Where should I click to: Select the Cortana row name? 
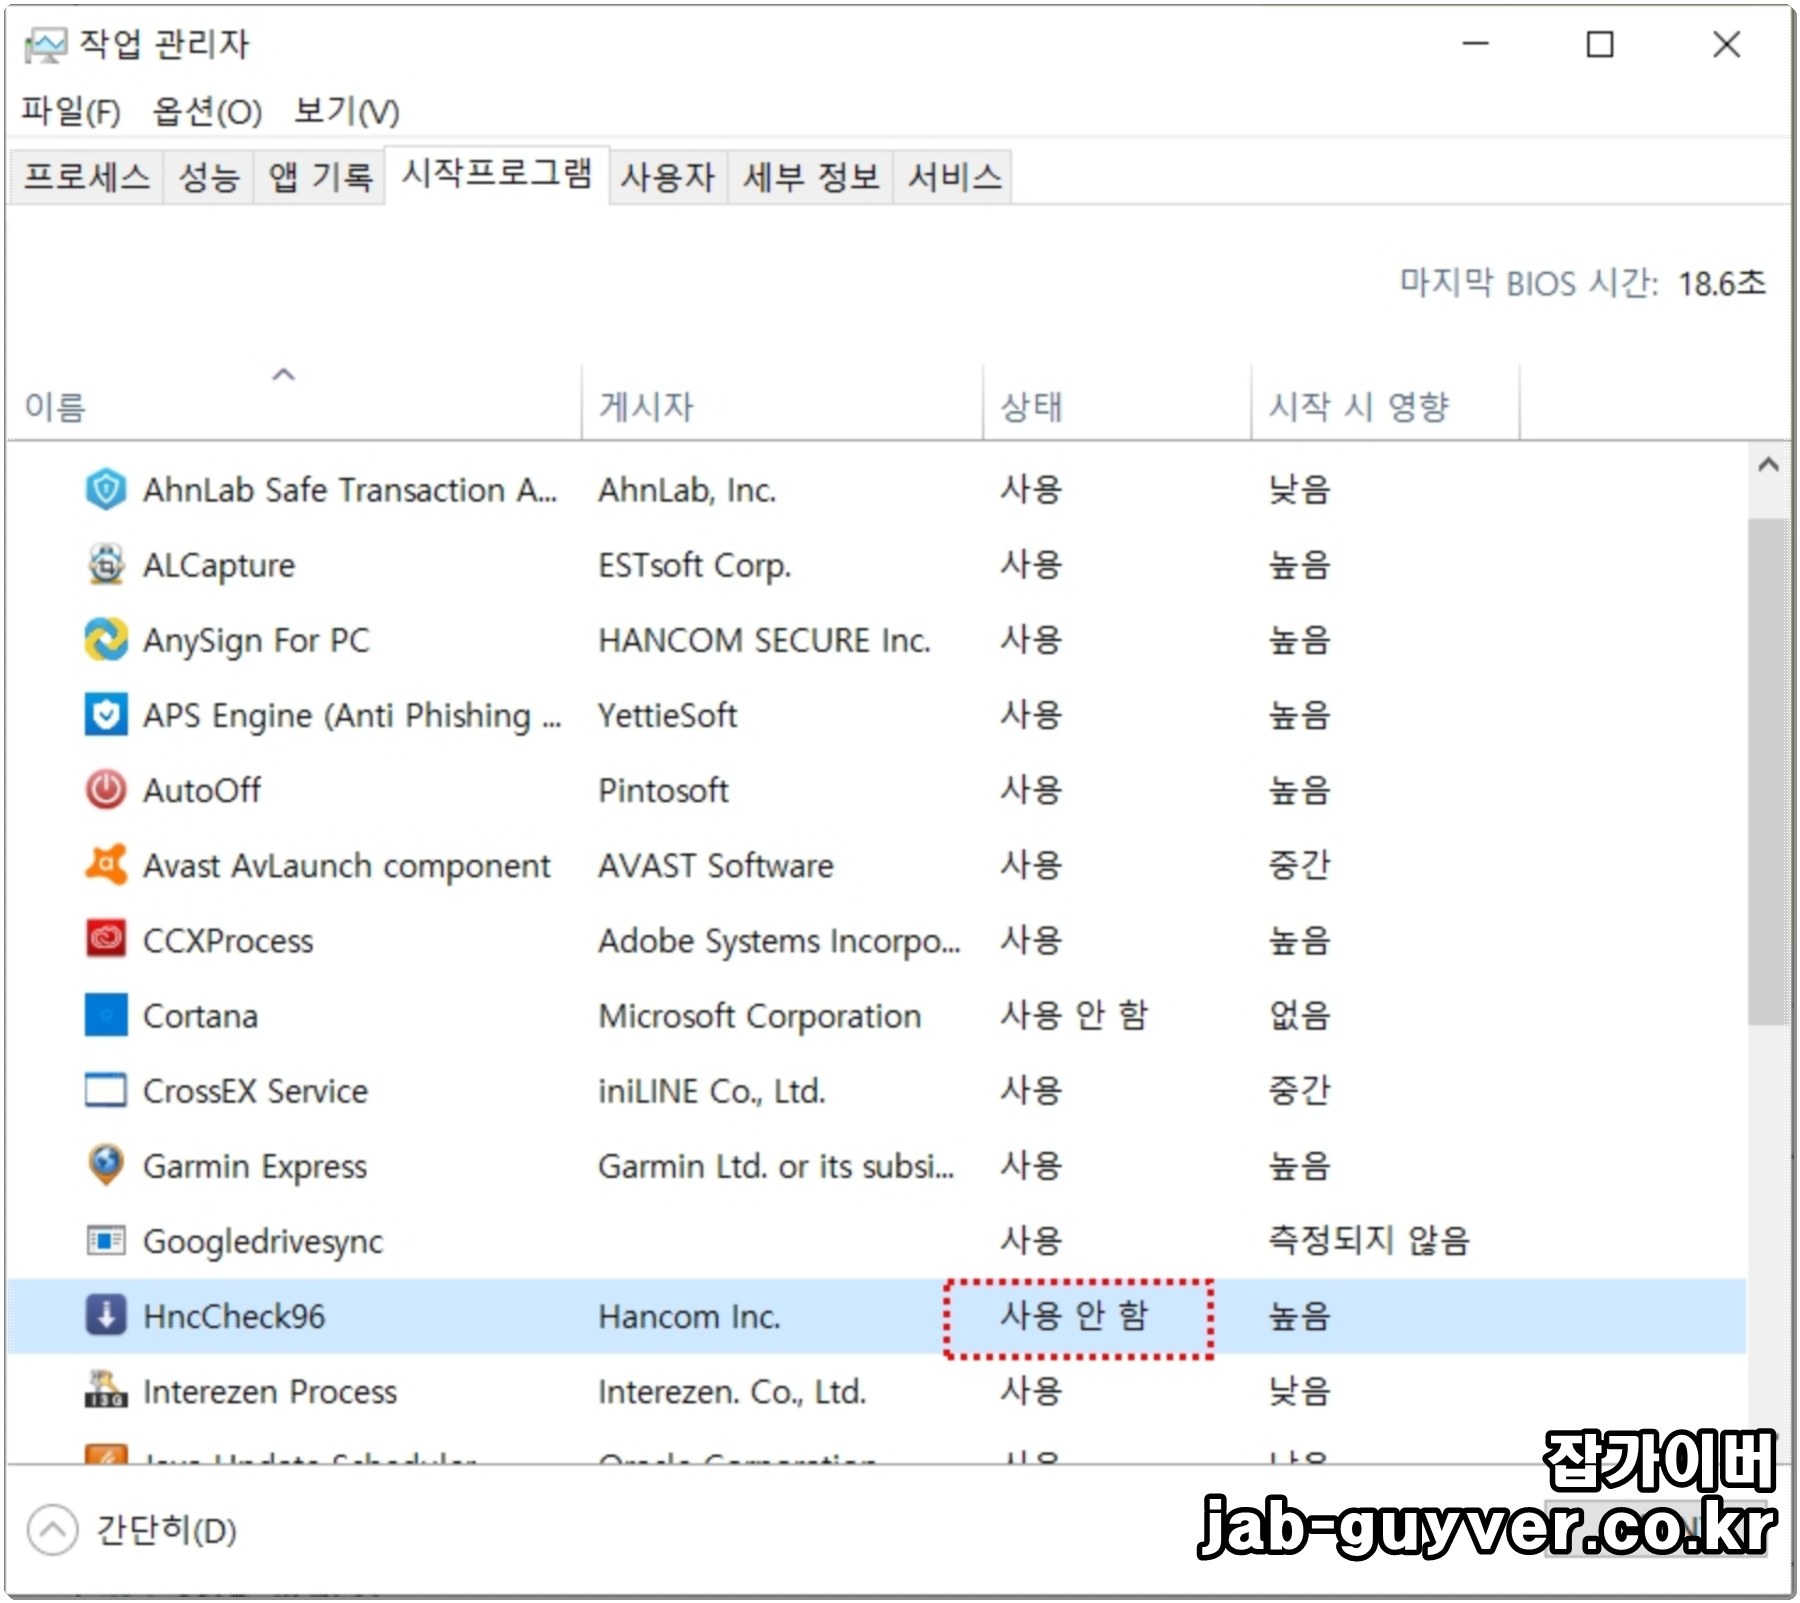(200, 1015)
